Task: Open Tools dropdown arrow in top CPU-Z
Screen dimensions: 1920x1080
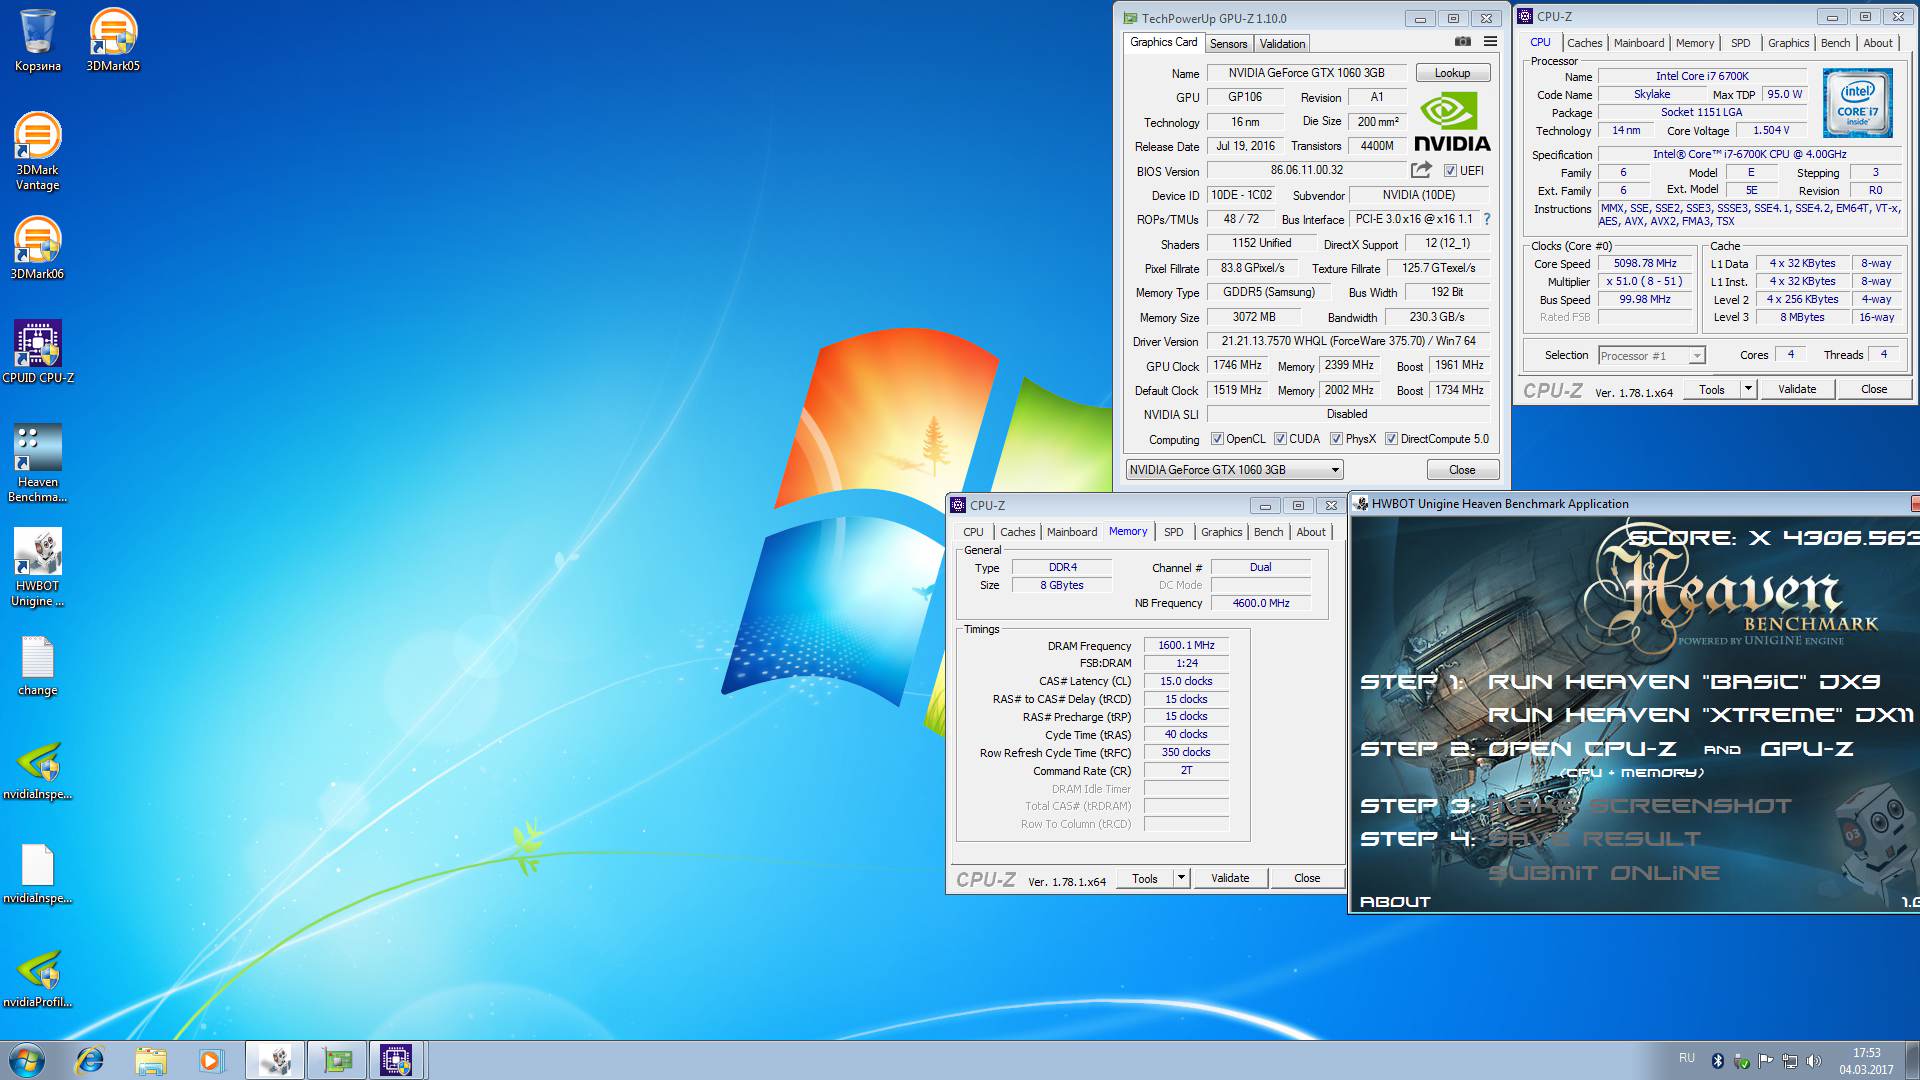Action: point(1748,389)
